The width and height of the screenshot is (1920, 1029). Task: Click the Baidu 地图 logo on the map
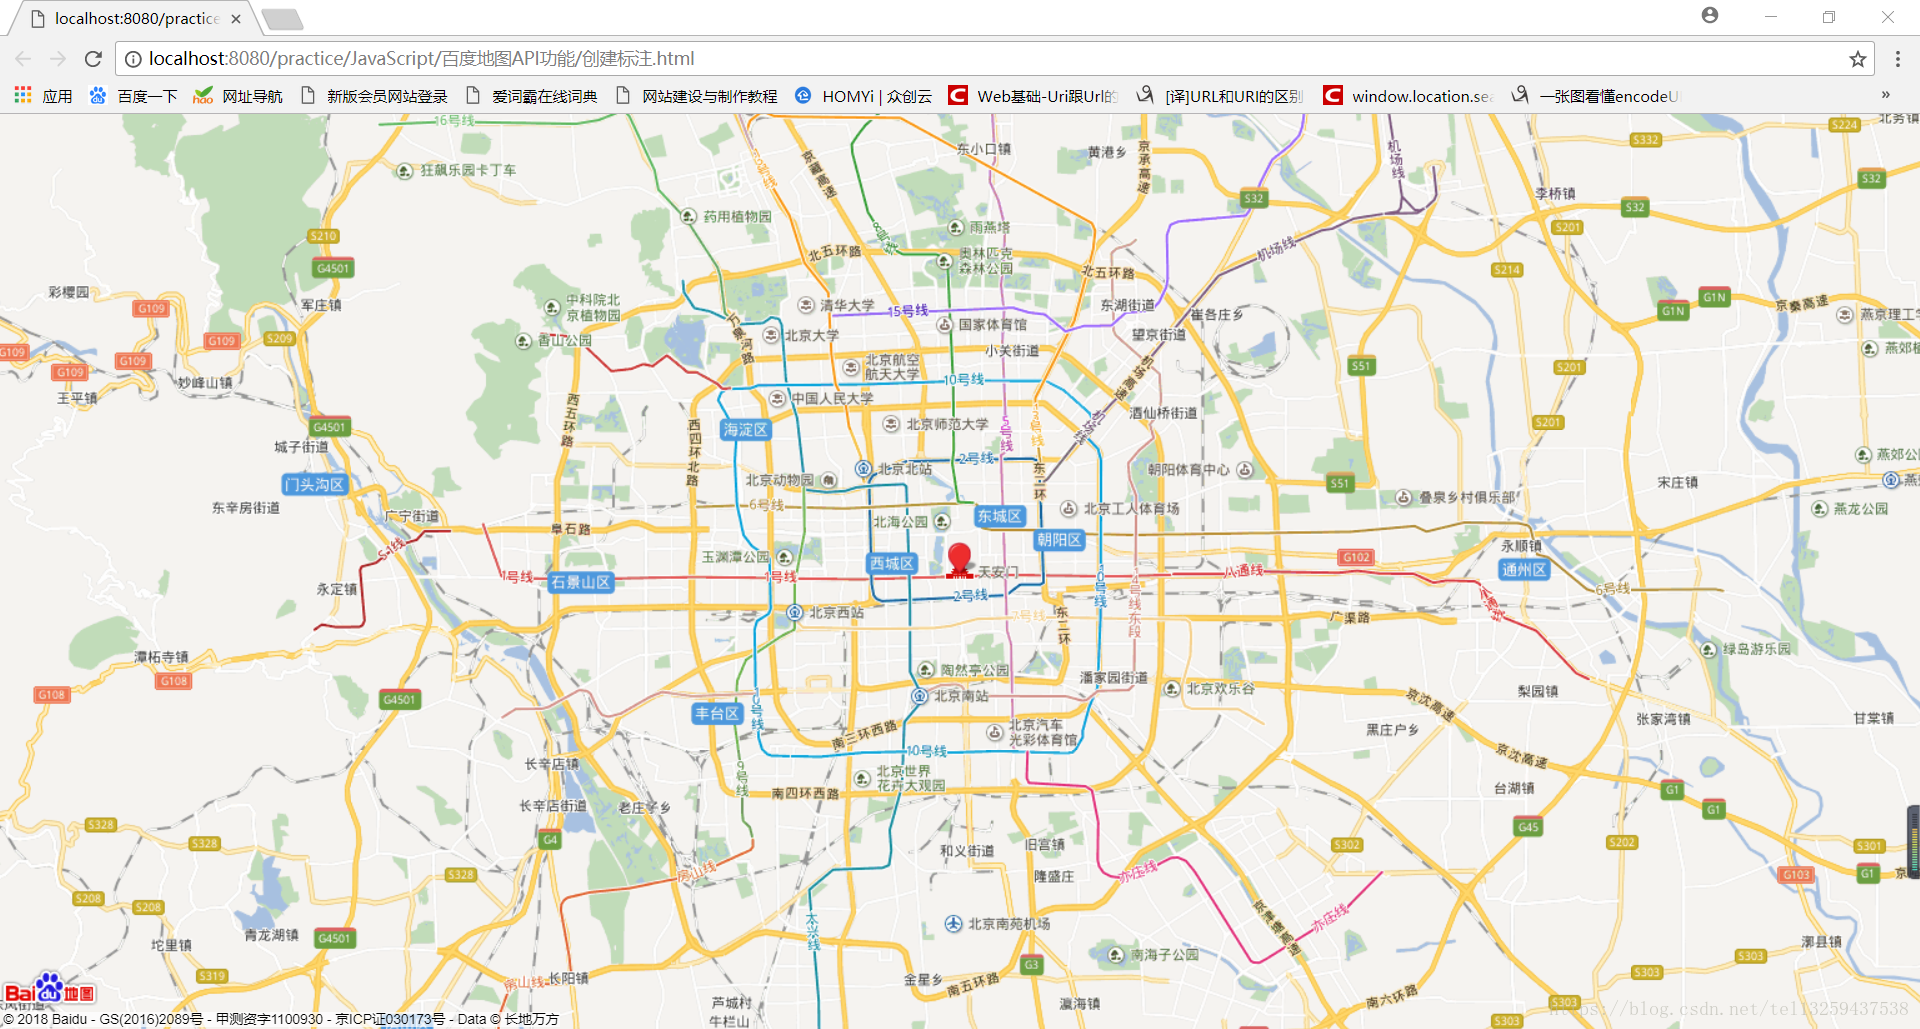(49, 989)
